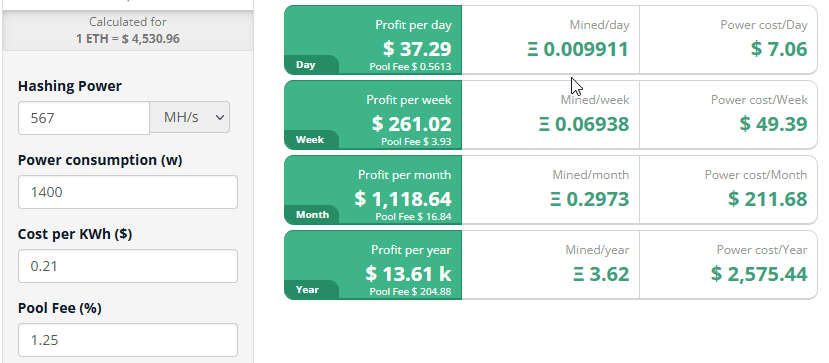The width and height of the screenshot is (829, 363).
Task: Click the Hashing Power input field
Action: click(84, 118)
